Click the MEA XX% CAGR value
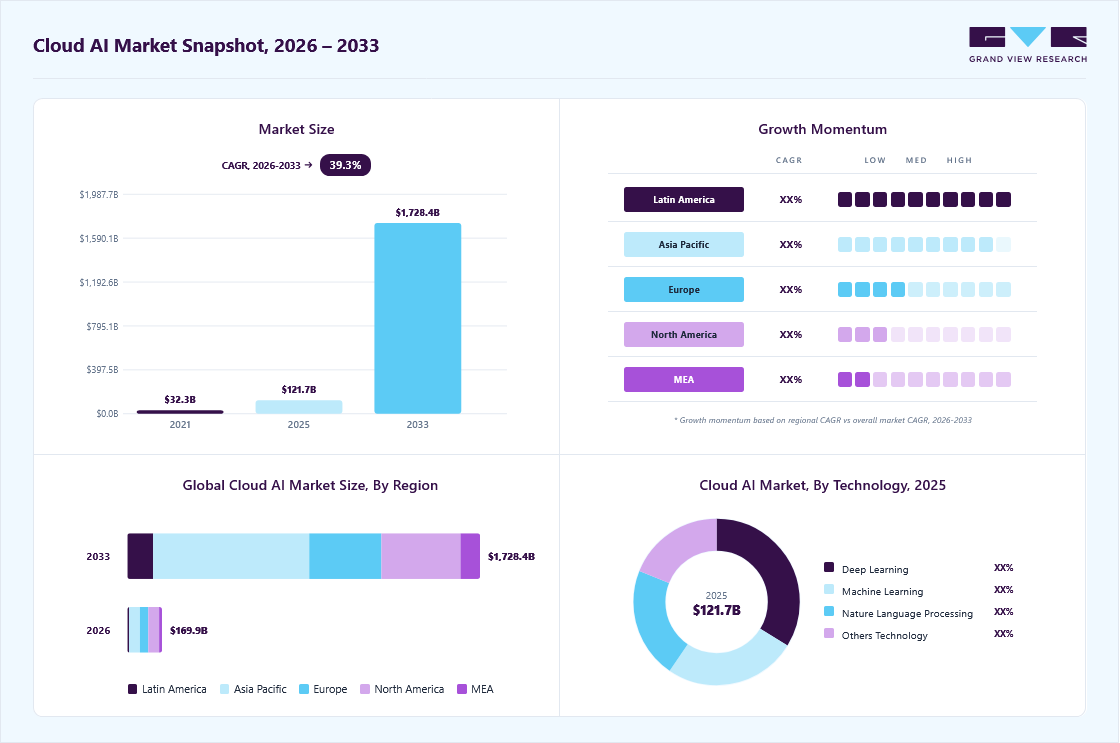Screen dimensions: 1120x743 tap(791, 379)
